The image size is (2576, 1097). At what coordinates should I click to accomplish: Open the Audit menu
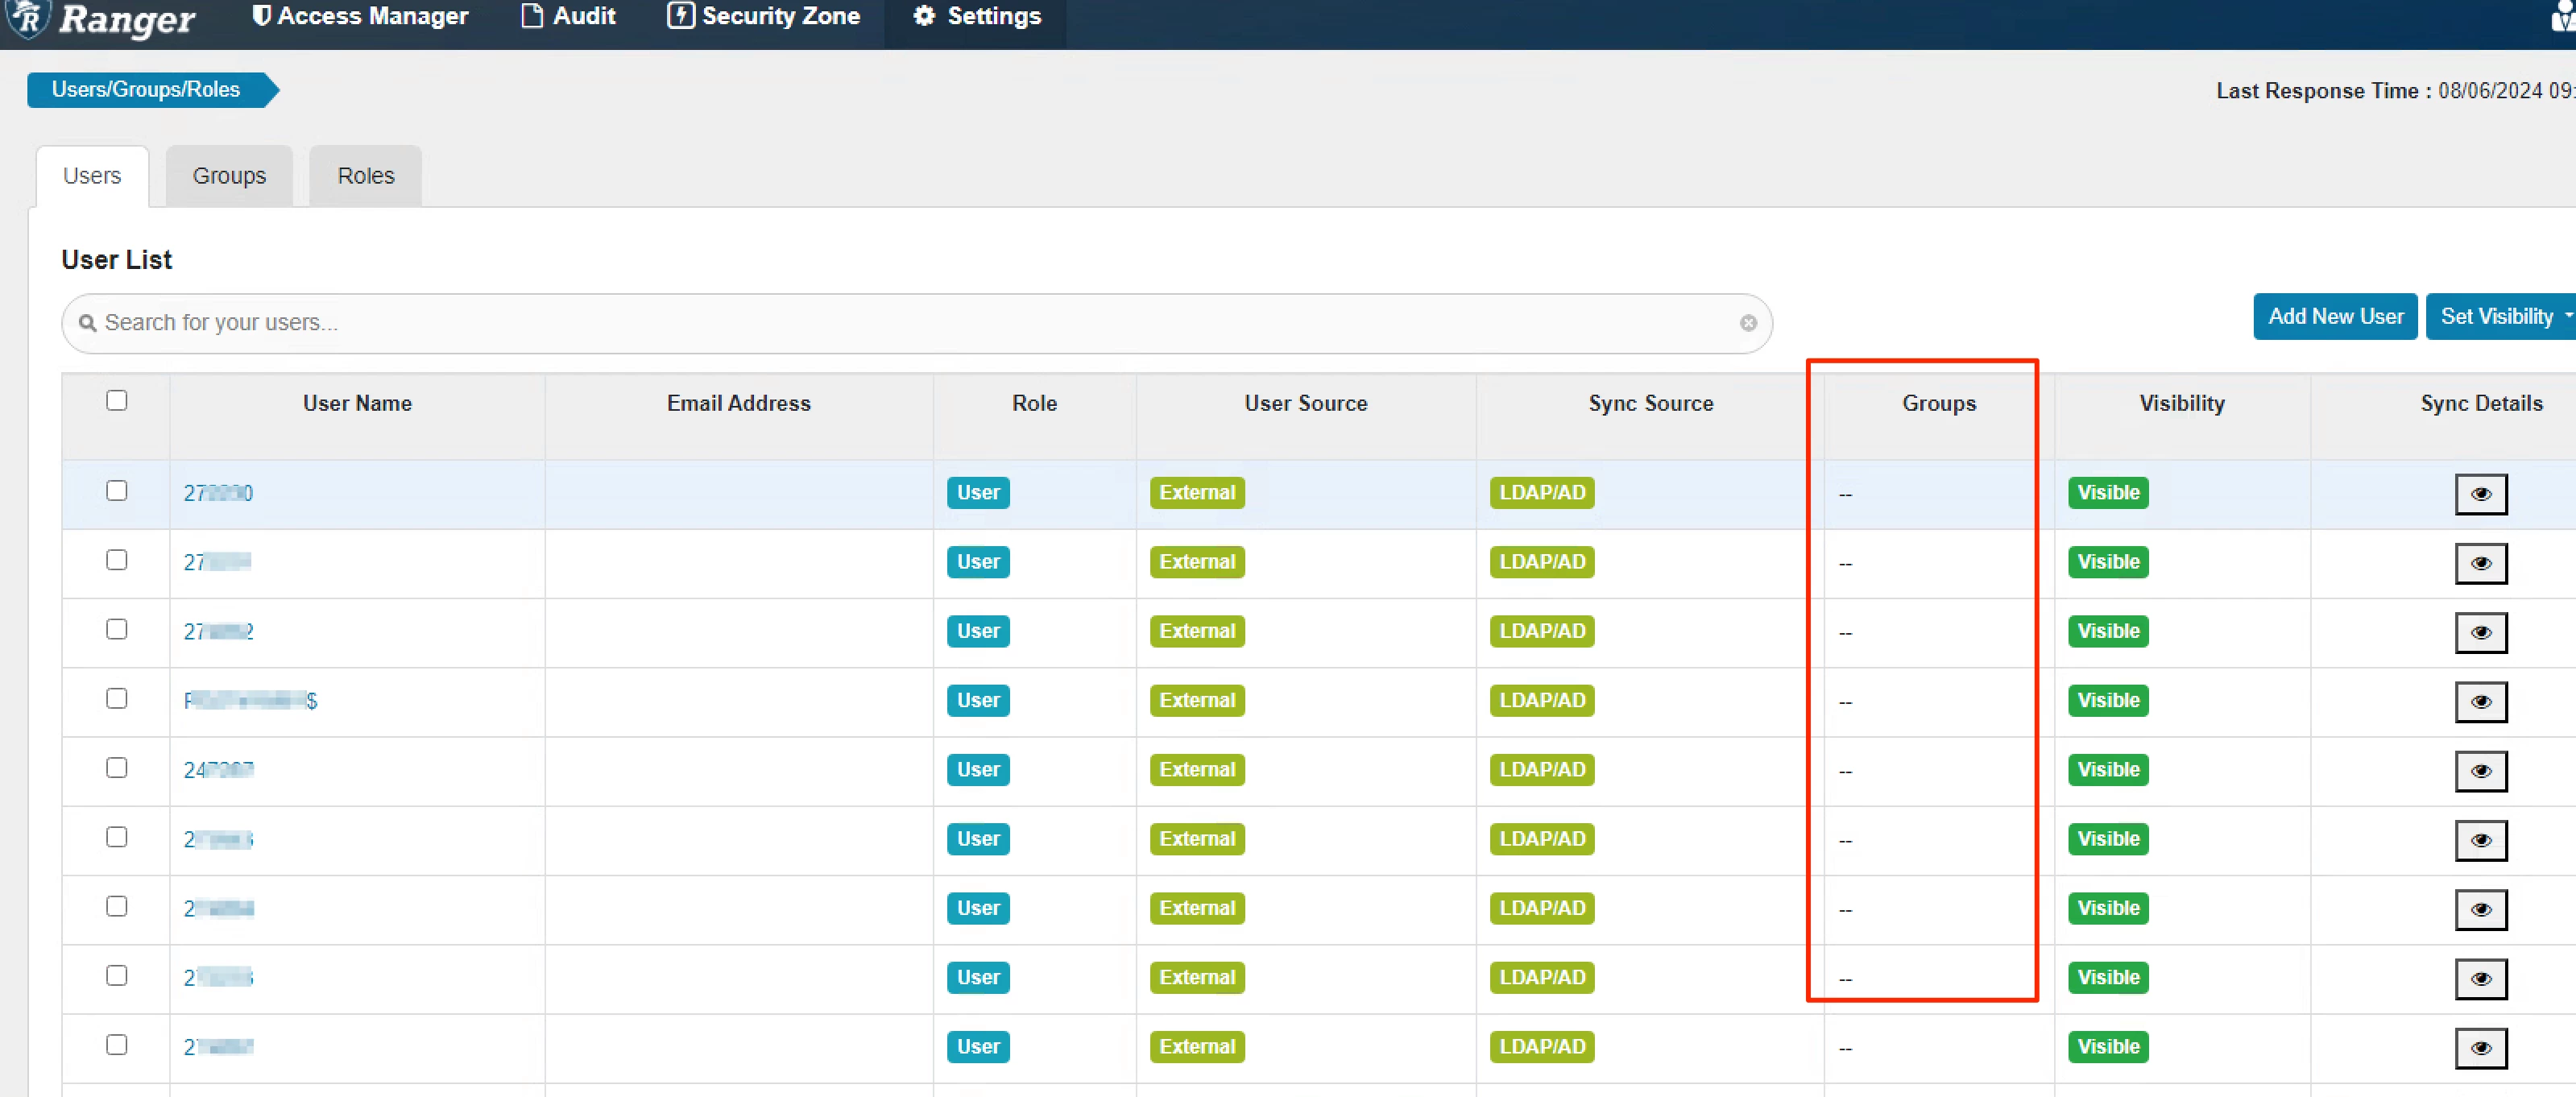(568, 16)
